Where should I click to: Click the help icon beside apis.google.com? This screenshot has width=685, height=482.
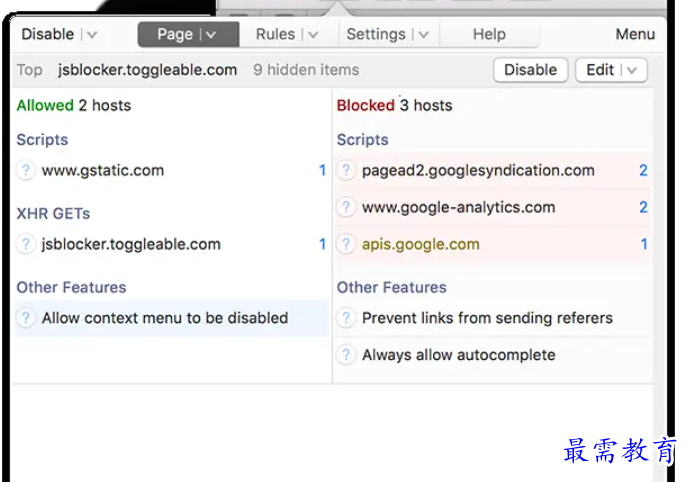click(x=346, y=244)
